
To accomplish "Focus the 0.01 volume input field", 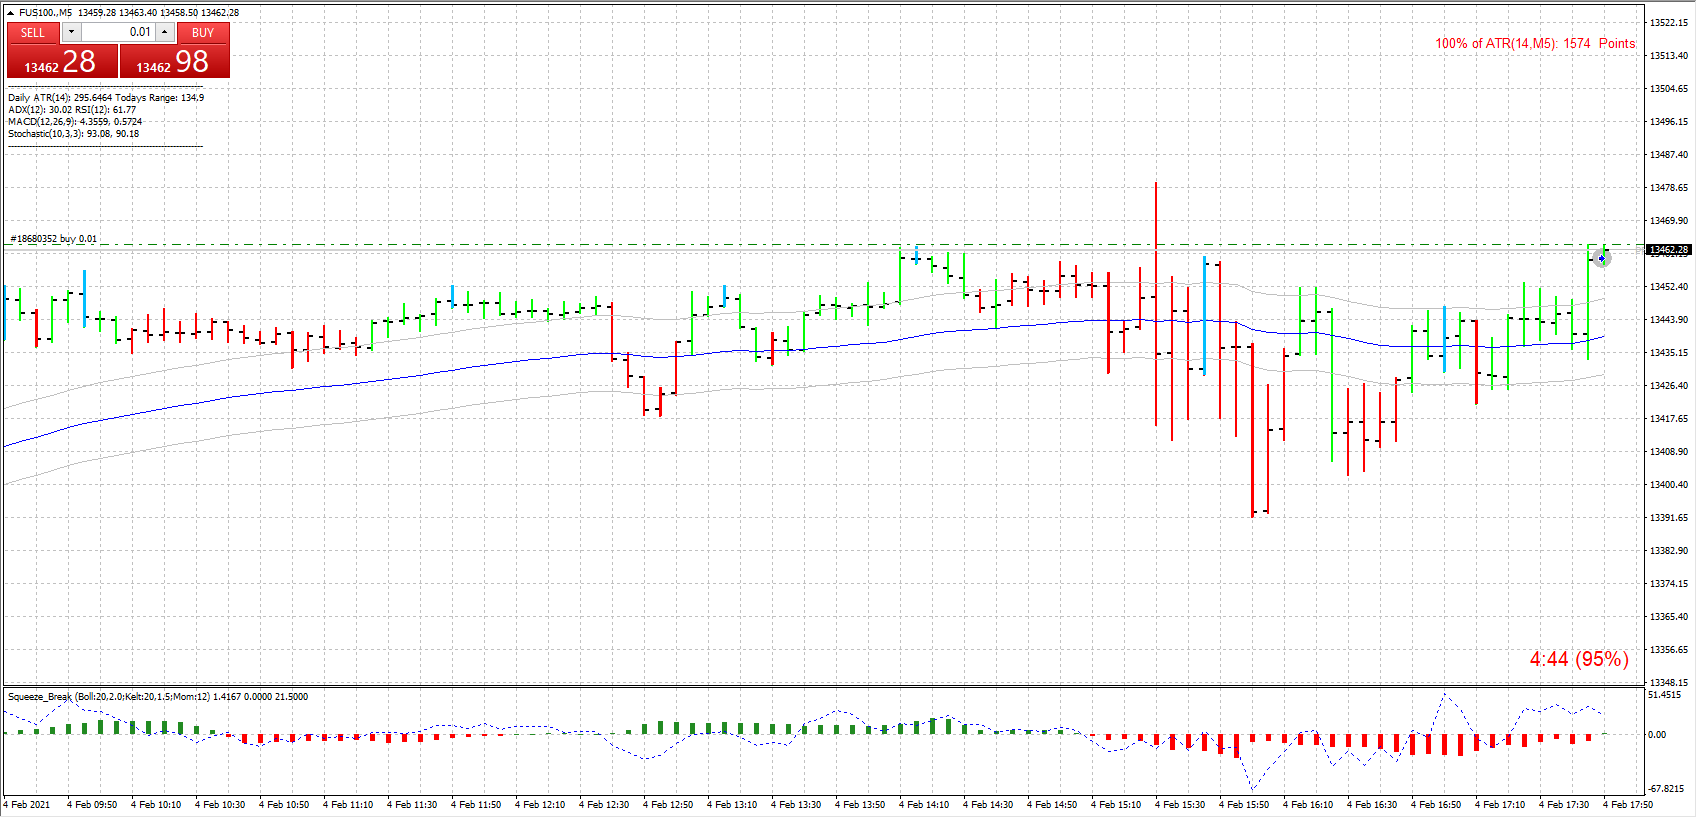I will pos(118,33).
